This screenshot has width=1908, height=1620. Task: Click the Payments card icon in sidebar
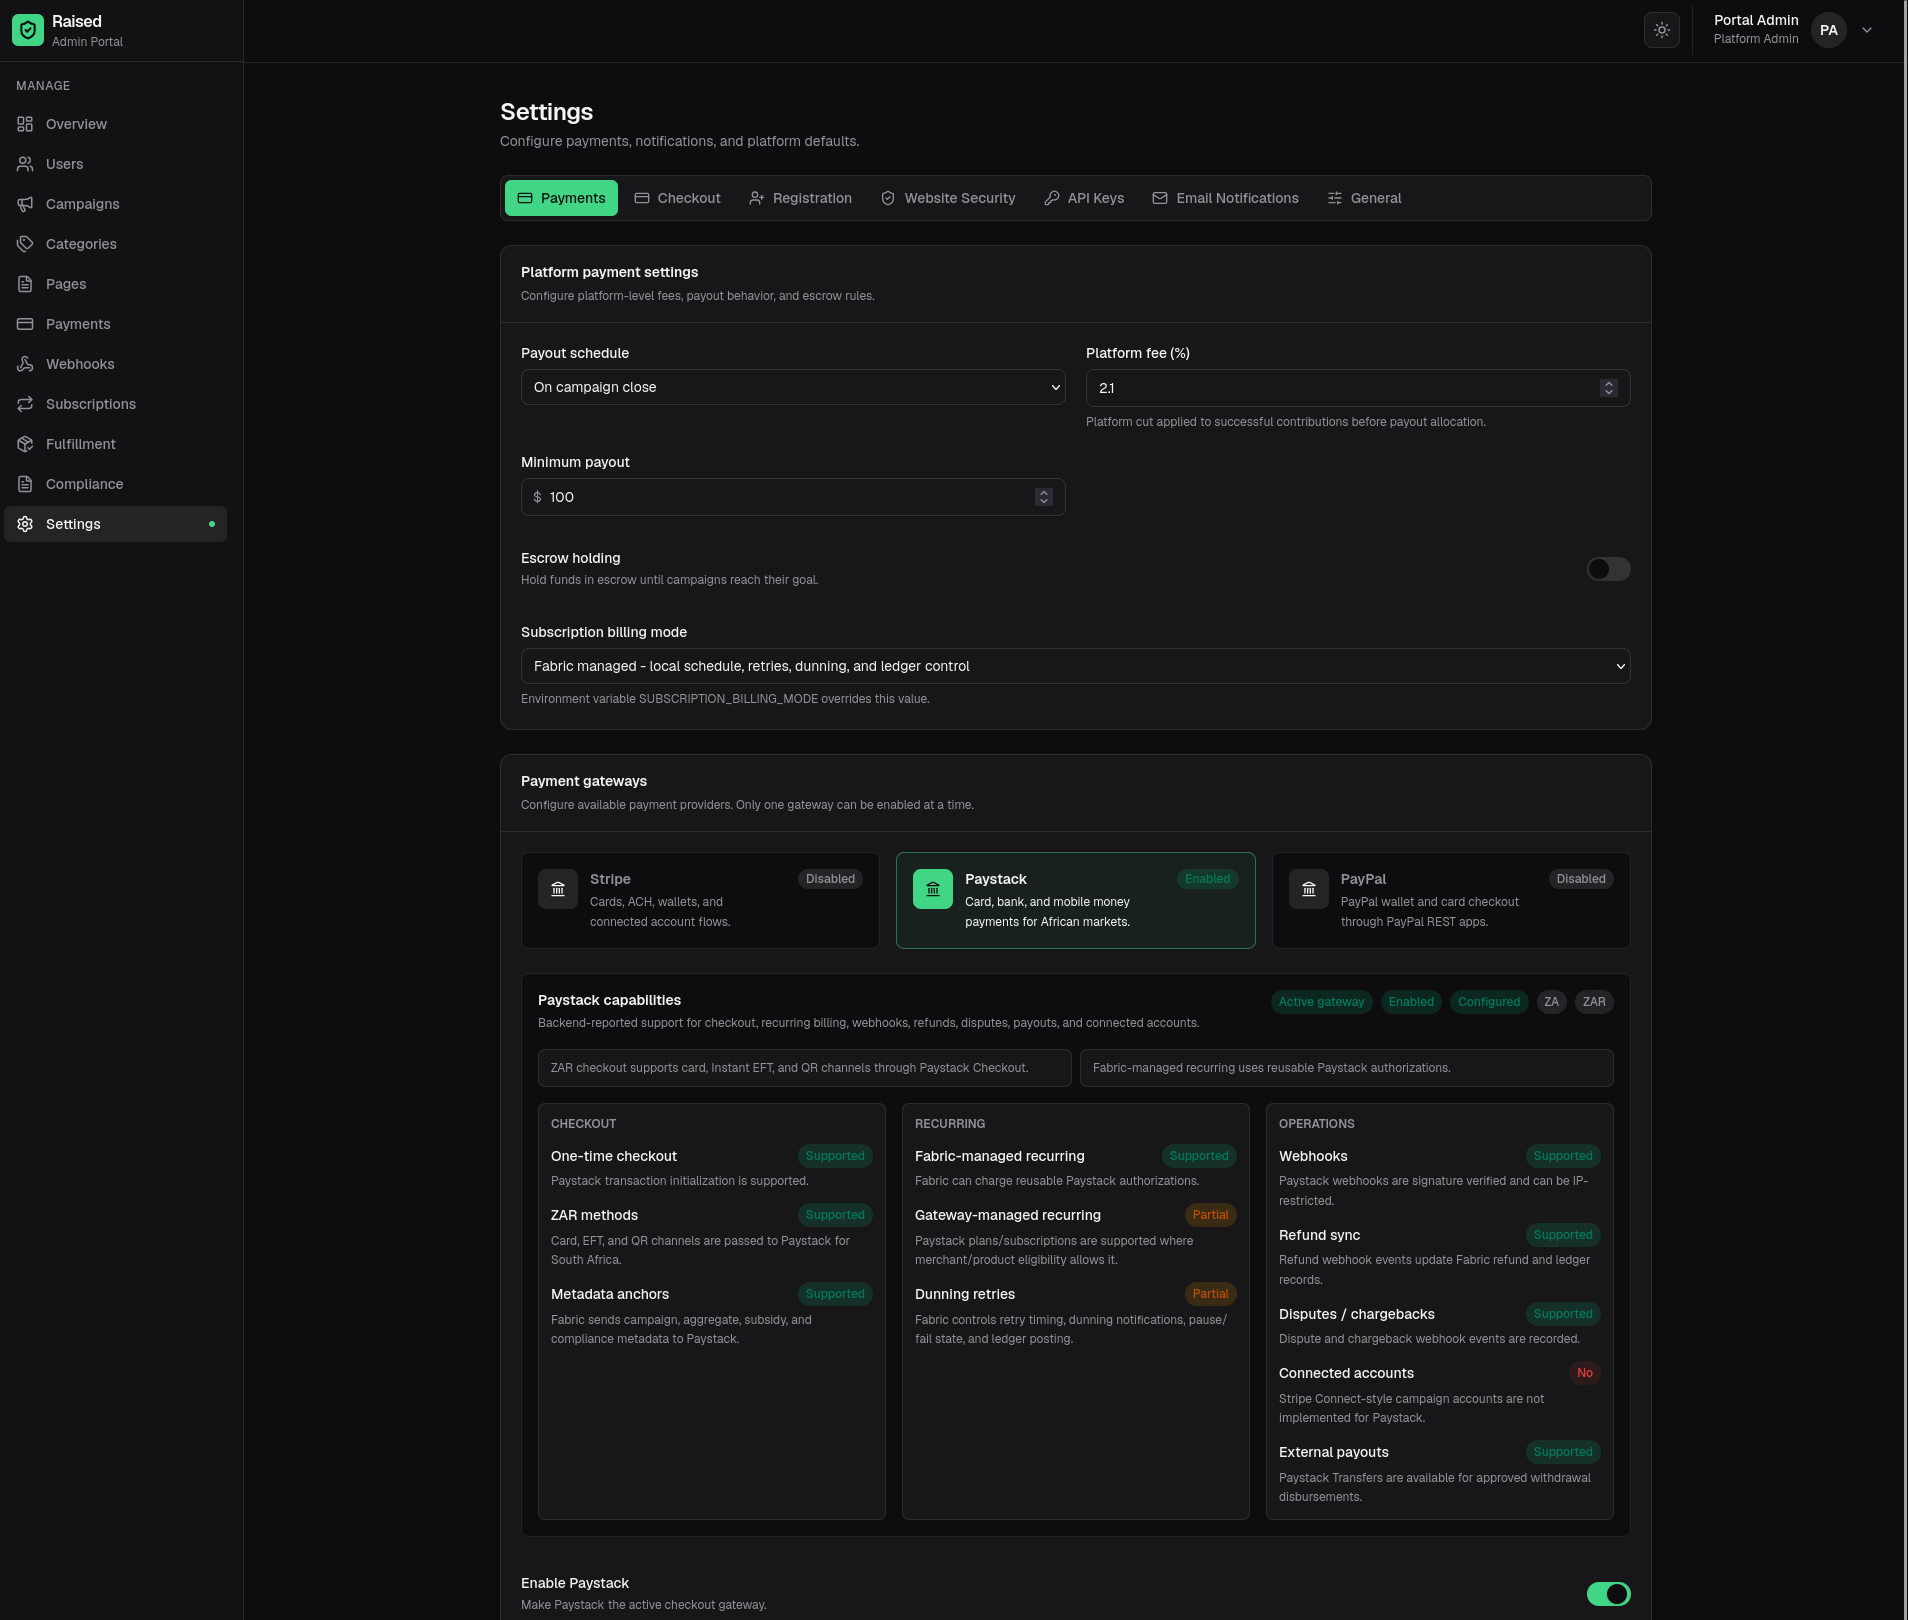(x=25, y=324)
